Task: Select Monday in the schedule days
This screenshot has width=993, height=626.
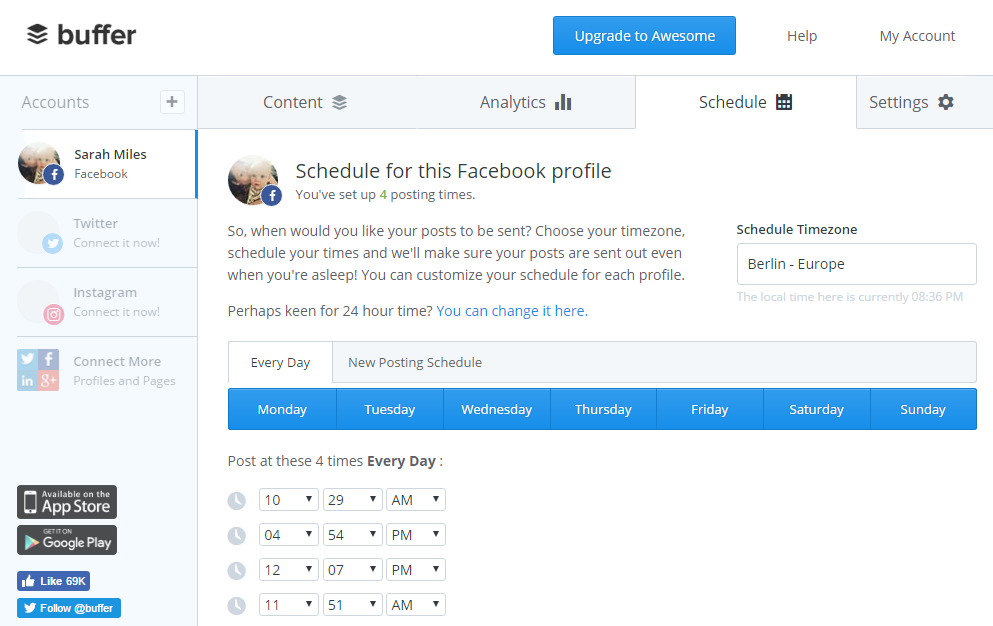Action: point(281,408)
